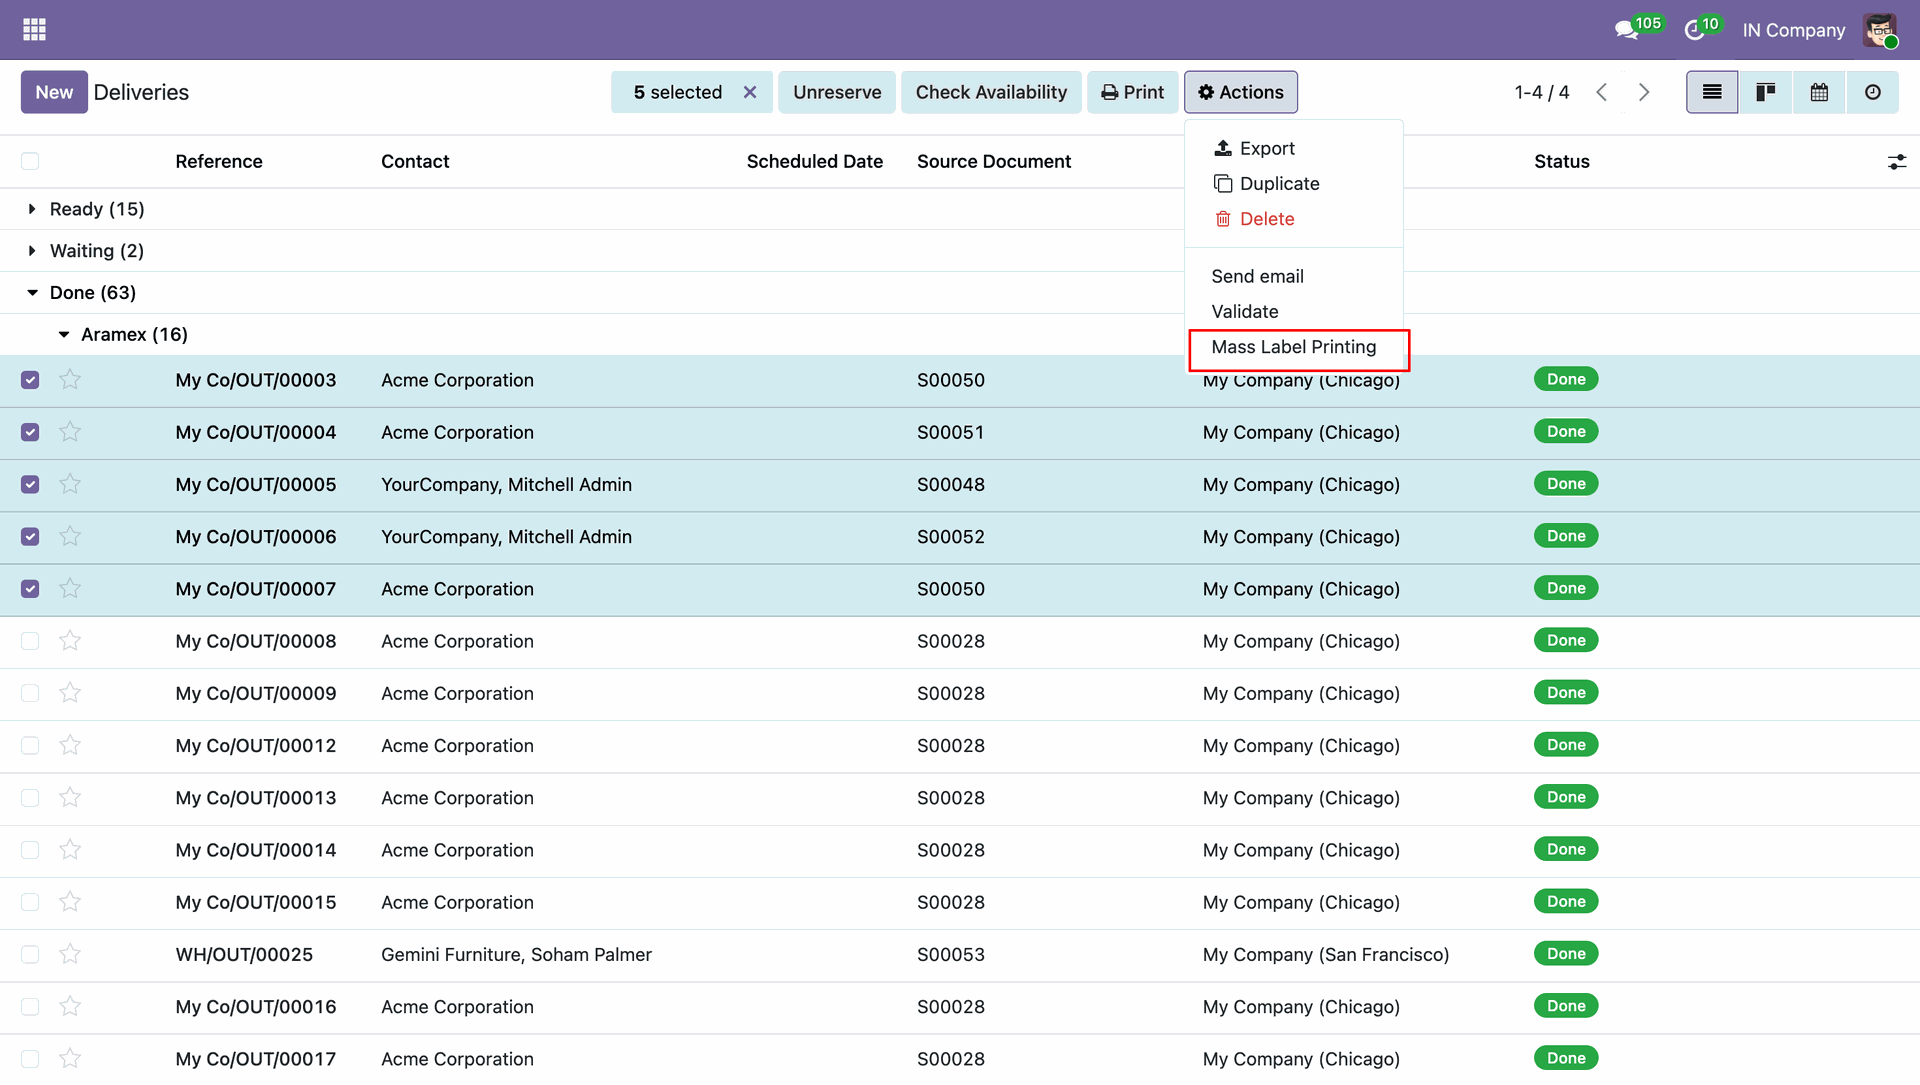1920x1085 pixels.
Task: Clear the 5 selected records chip
Action: (750, 92)
